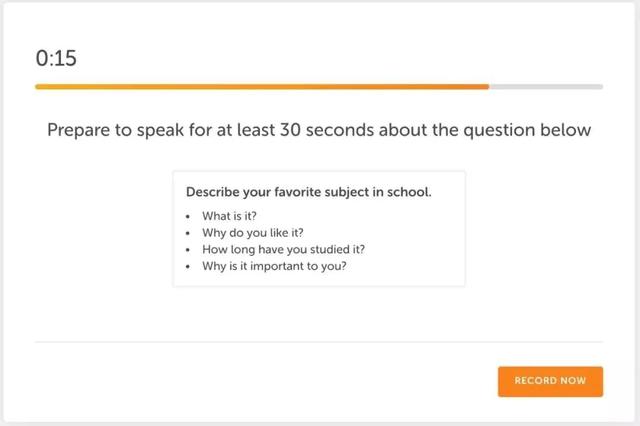Click the right edge of the orange progress fill
The width and height of the screenshot is (640, 426).
coord(487,87)
